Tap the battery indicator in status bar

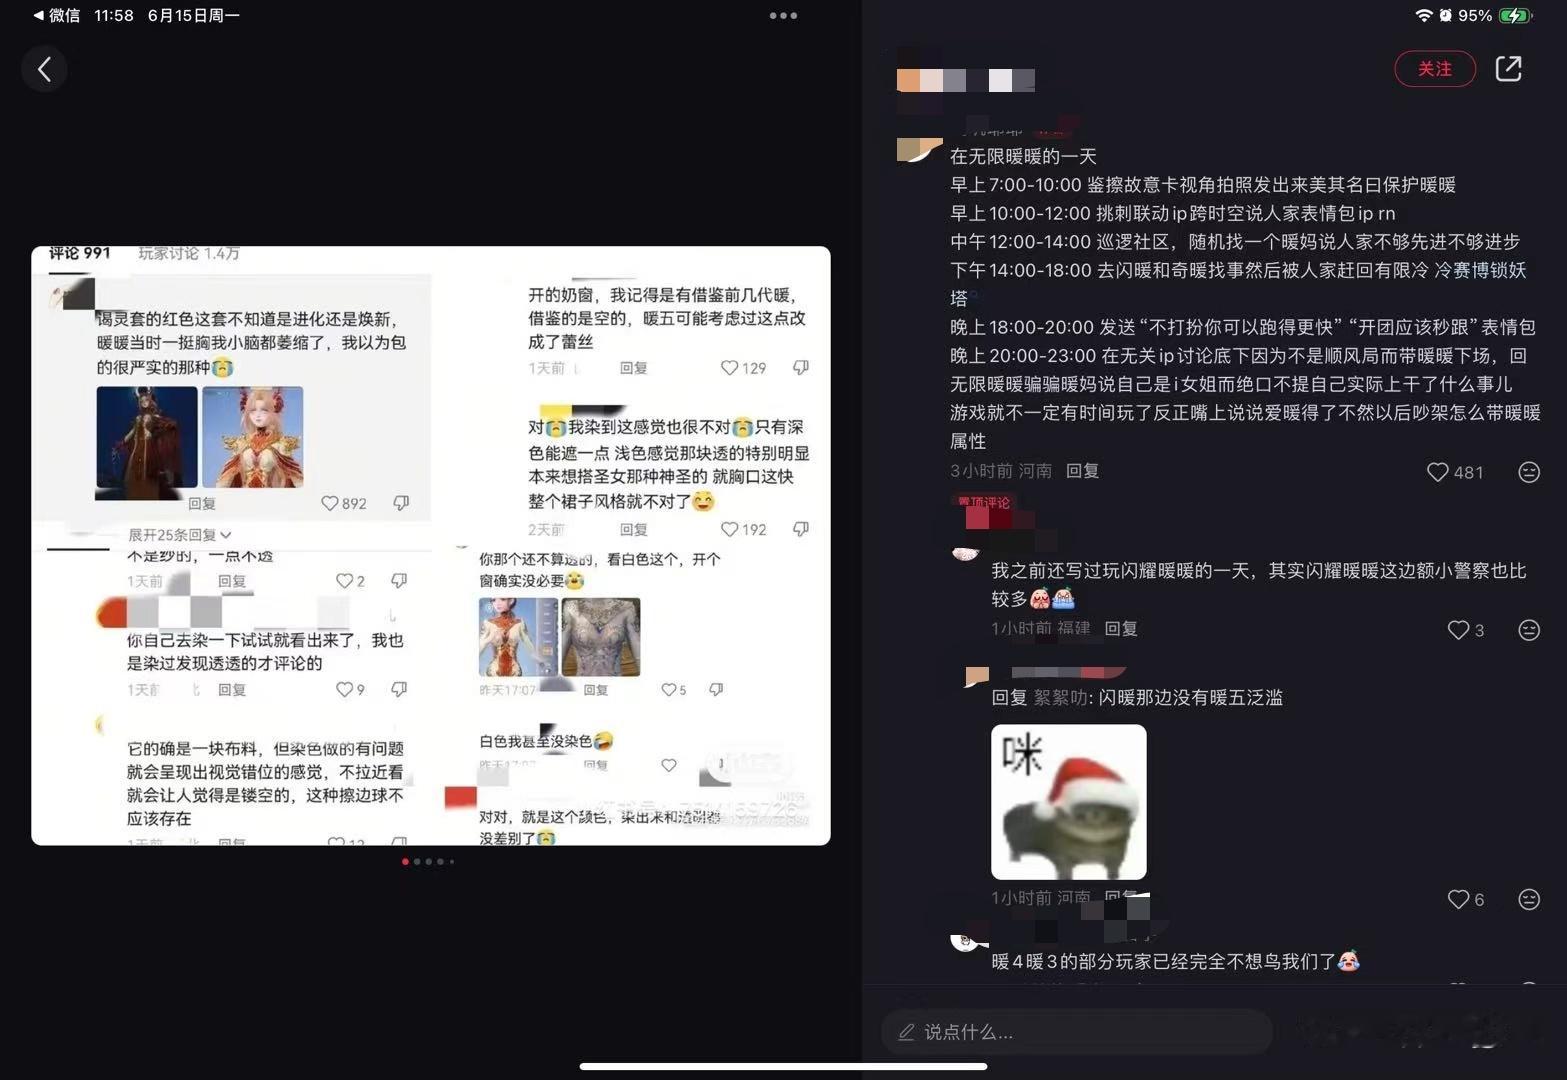coord(1514,16)
